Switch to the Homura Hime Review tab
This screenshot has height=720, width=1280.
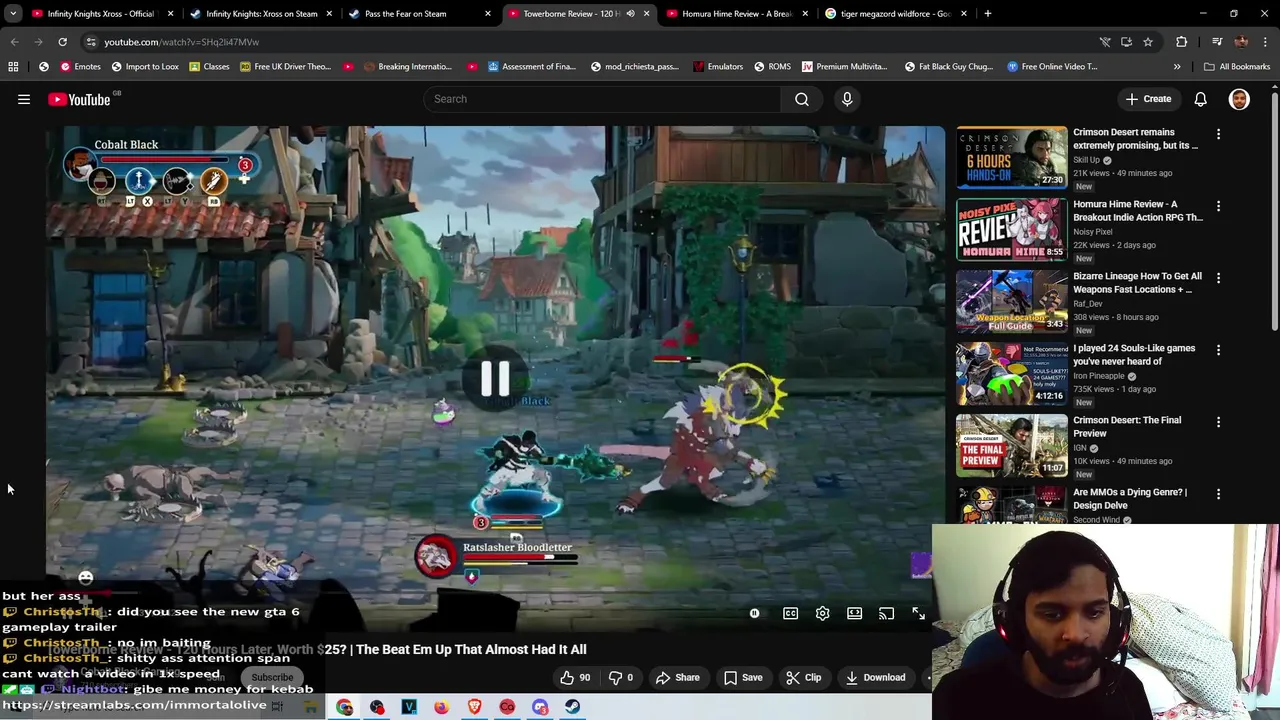737,14
